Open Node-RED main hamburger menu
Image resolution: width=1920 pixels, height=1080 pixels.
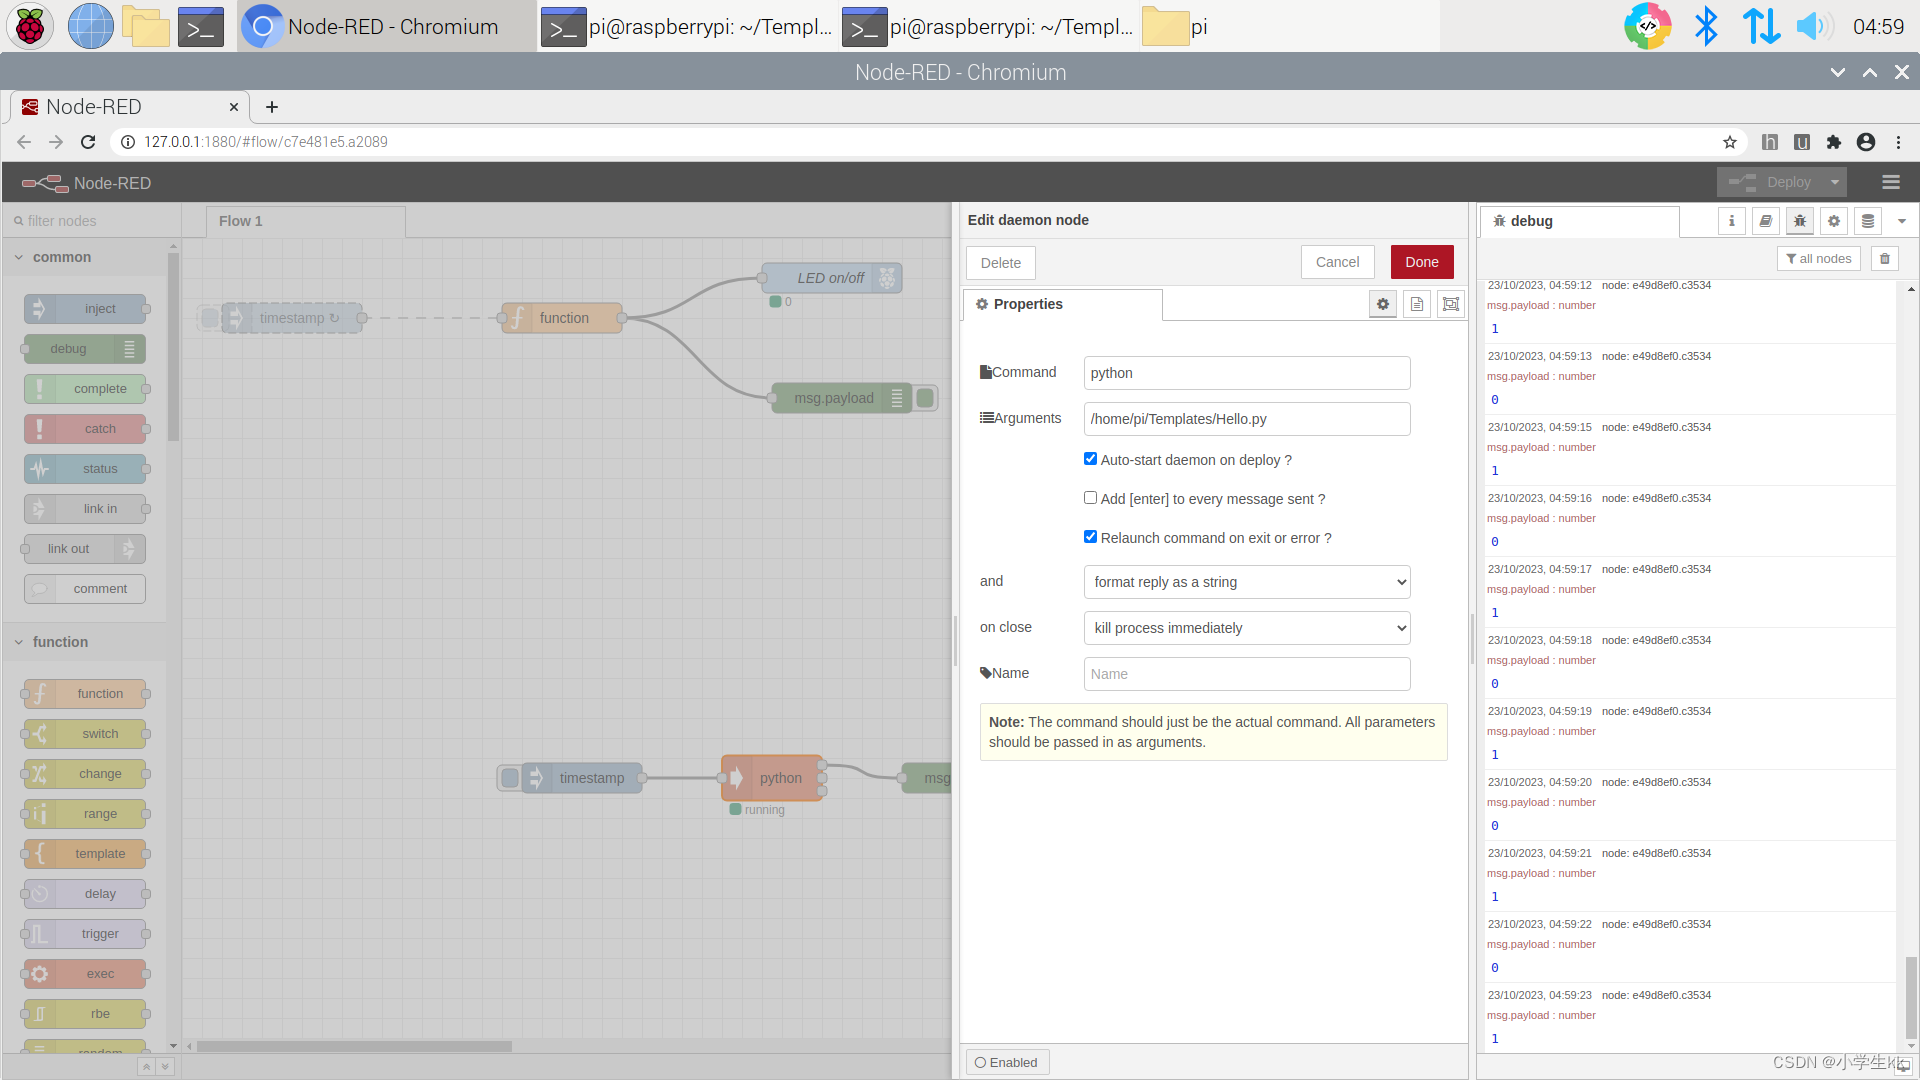tap(1890, 182)
